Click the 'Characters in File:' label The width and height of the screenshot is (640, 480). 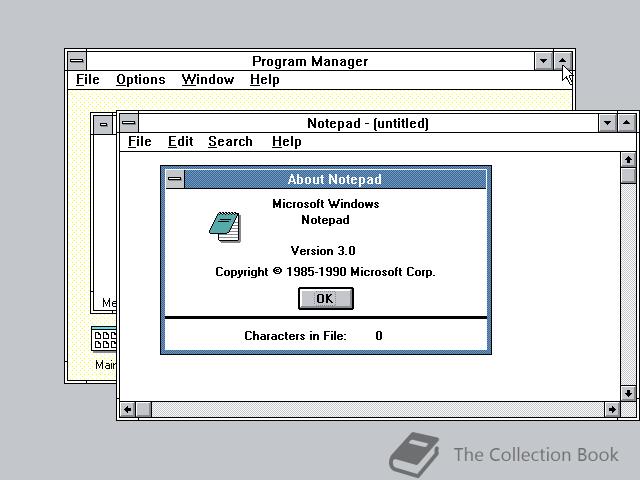point(296,336)
